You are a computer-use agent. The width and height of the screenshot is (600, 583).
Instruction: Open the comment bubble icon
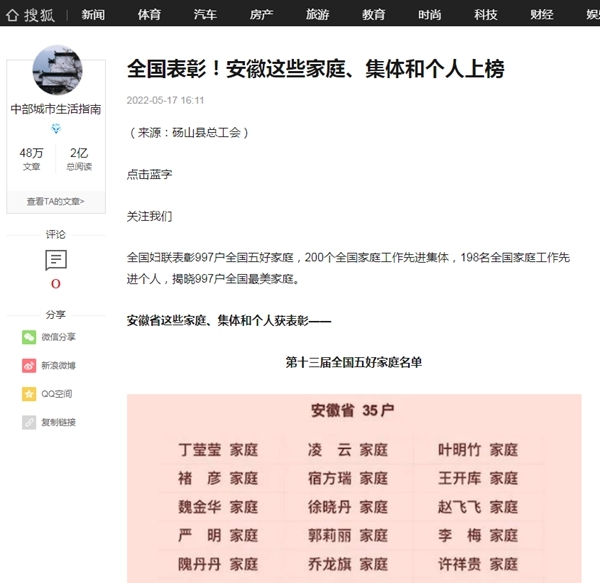click(x=56, y=260)
